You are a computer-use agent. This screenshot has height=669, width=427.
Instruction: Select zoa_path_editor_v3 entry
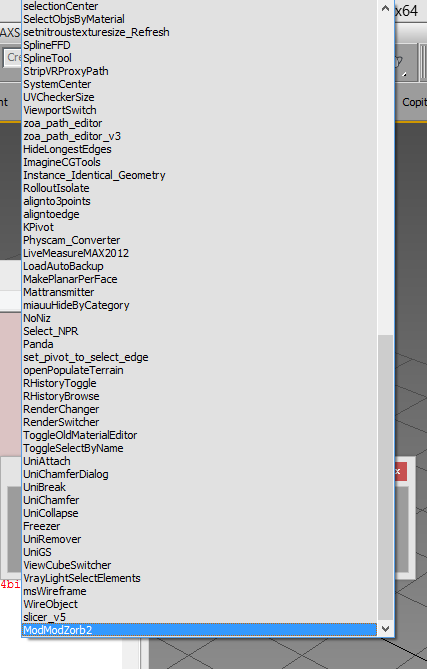tap(199, 136)
